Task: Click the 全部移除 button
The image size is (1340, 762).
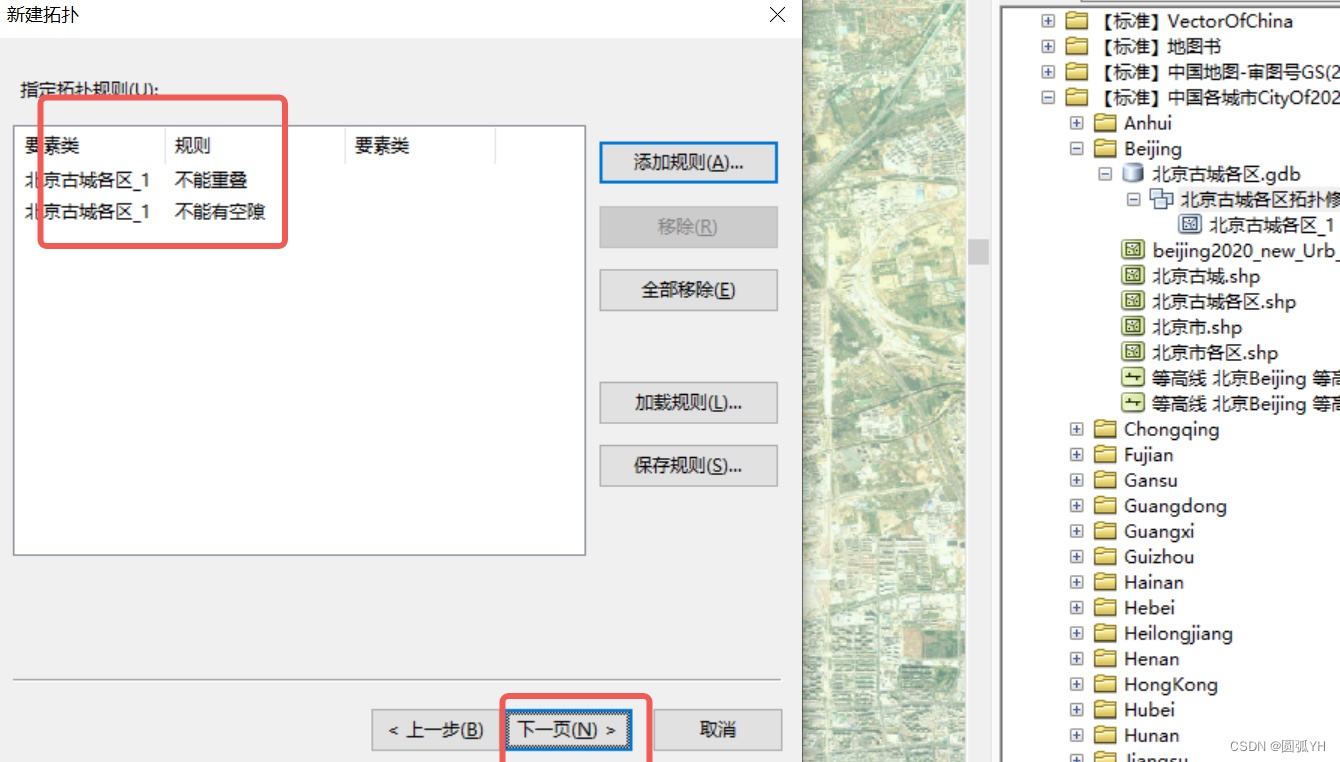Action: pos(688,290)
